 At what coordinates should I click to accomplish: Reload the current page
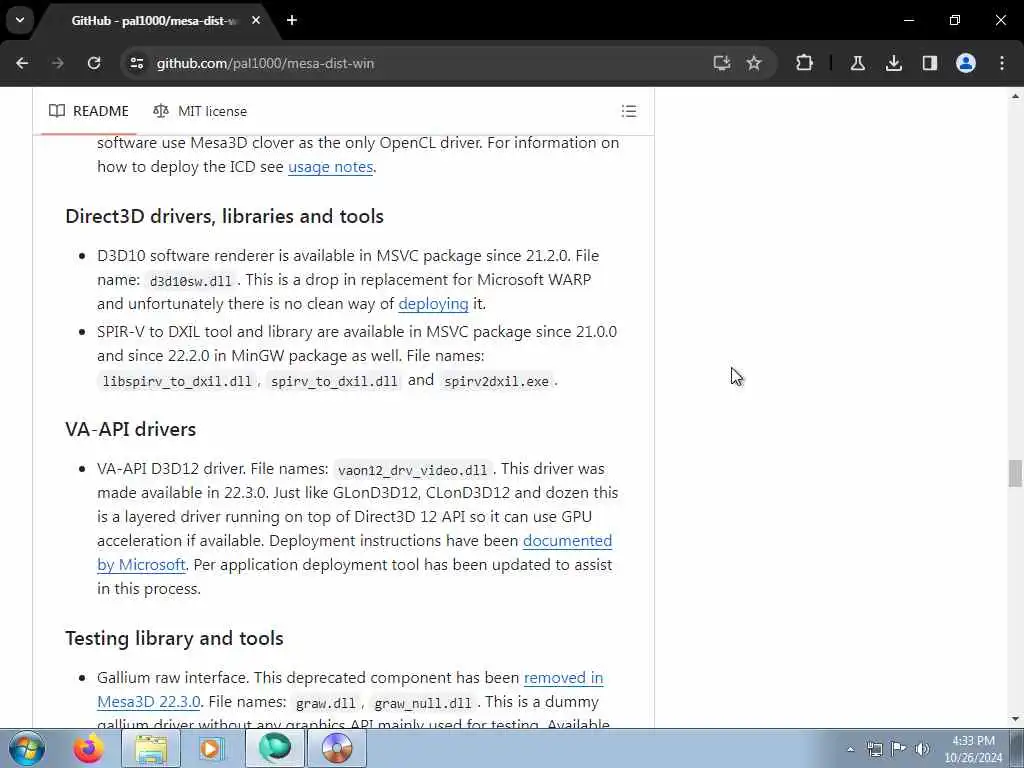click(x=94, y=63)
